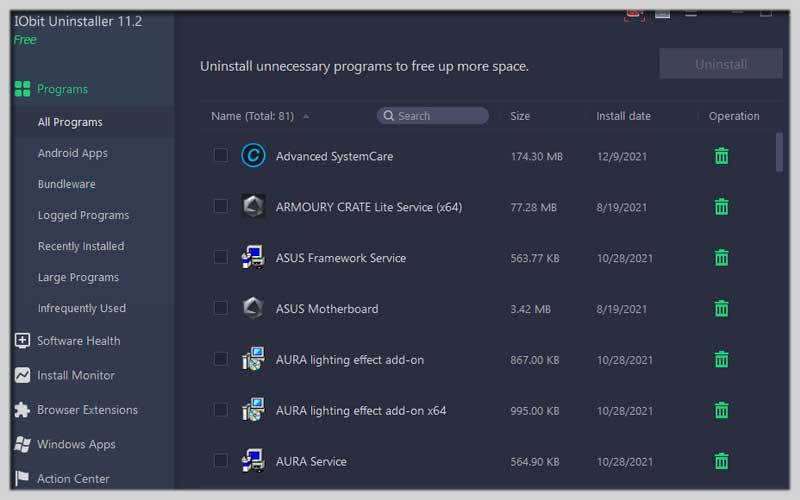Click the Programs grid icon in sidebar
This screenshot has height=500, width=800.
coord(22,89)
